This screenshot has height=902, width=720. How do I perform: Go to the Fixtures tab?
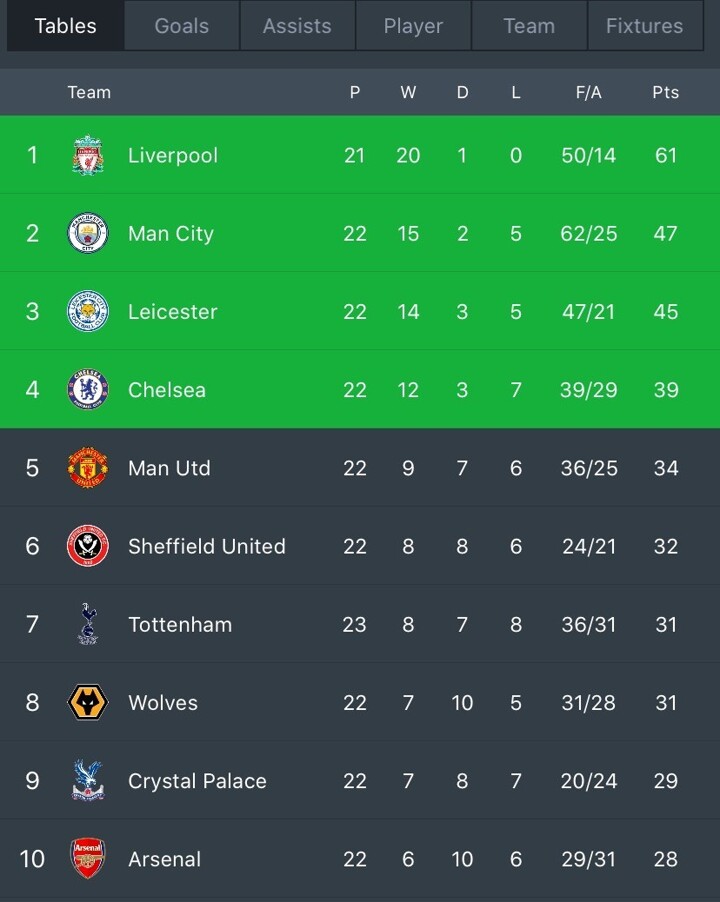point(644,26)
